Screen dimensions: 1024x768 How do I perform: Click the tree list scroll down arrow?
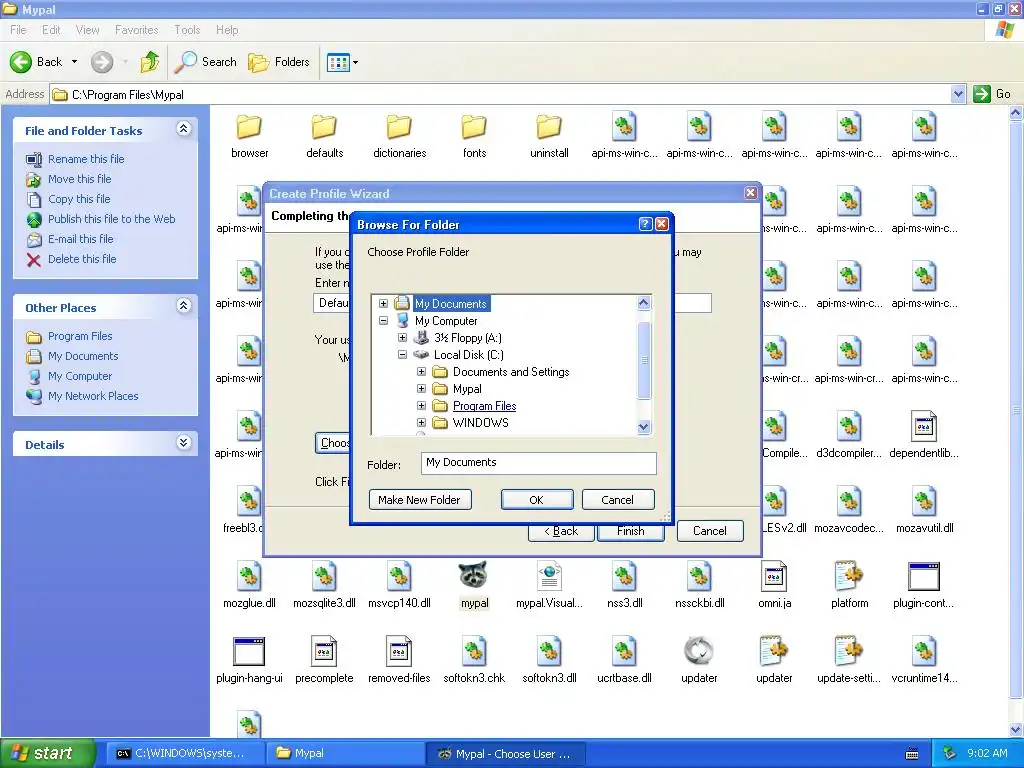pos(643,427)
